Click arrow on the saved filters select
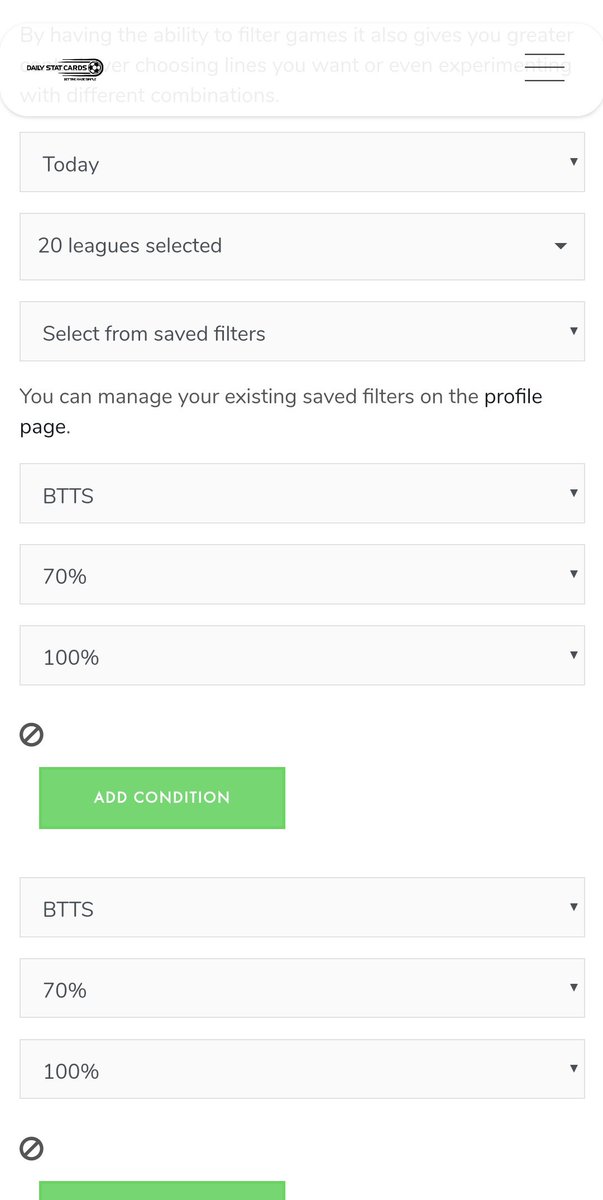The width and height of the screenshot is (603, 1200). tap(573, 331)
